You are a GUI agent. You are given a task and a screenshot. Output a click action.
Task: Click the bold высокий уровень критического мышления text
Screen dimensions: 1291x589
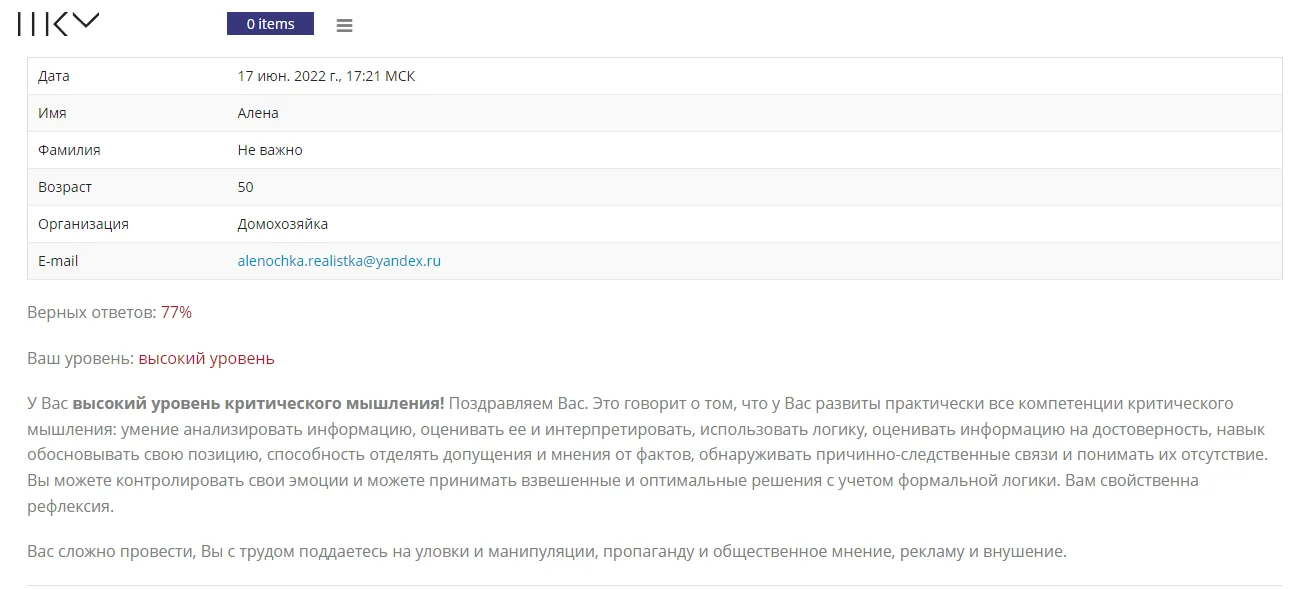click(x=256, y=405)
